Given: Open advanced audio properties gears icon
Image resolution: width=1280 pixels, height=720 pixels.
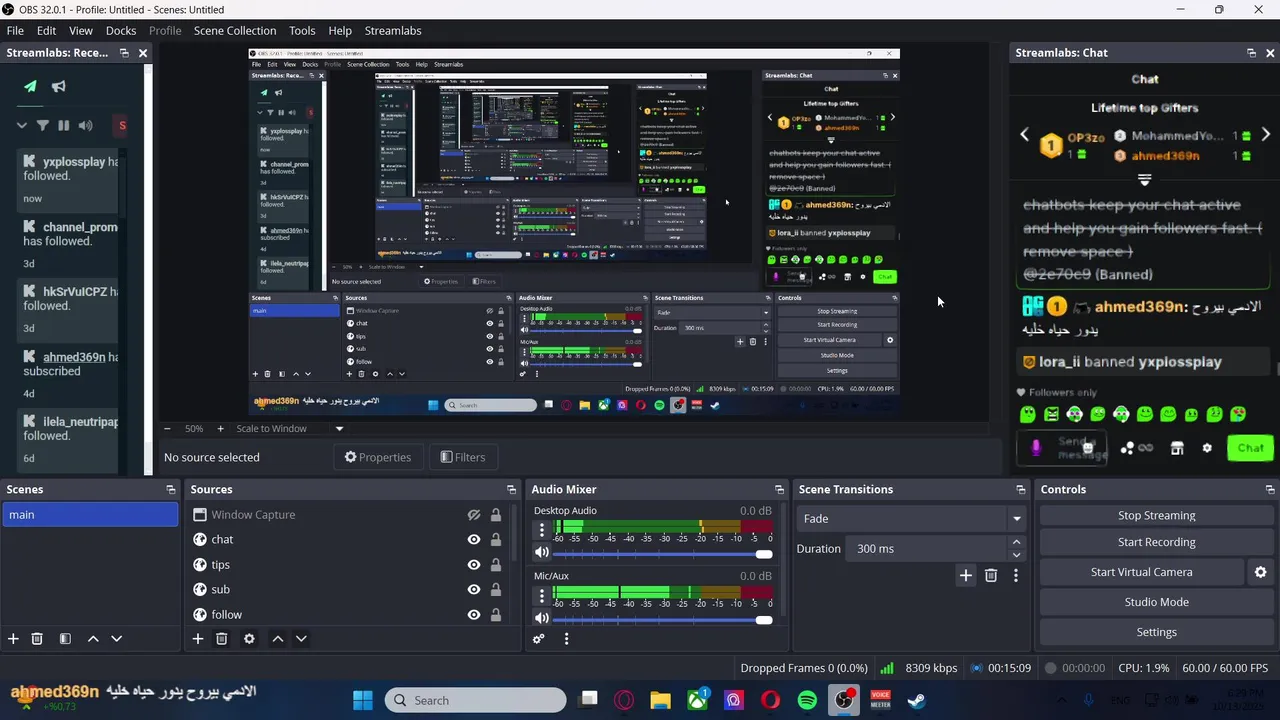Looking at the screenshot, I should click(x=539, y=638).
